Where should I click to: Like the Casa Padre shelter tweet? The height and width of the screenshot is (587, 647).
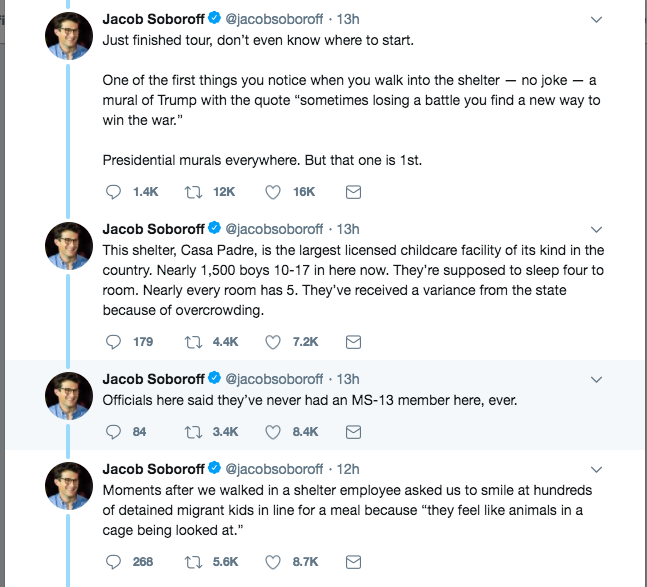pyautogui.click(x=273, y=341)
